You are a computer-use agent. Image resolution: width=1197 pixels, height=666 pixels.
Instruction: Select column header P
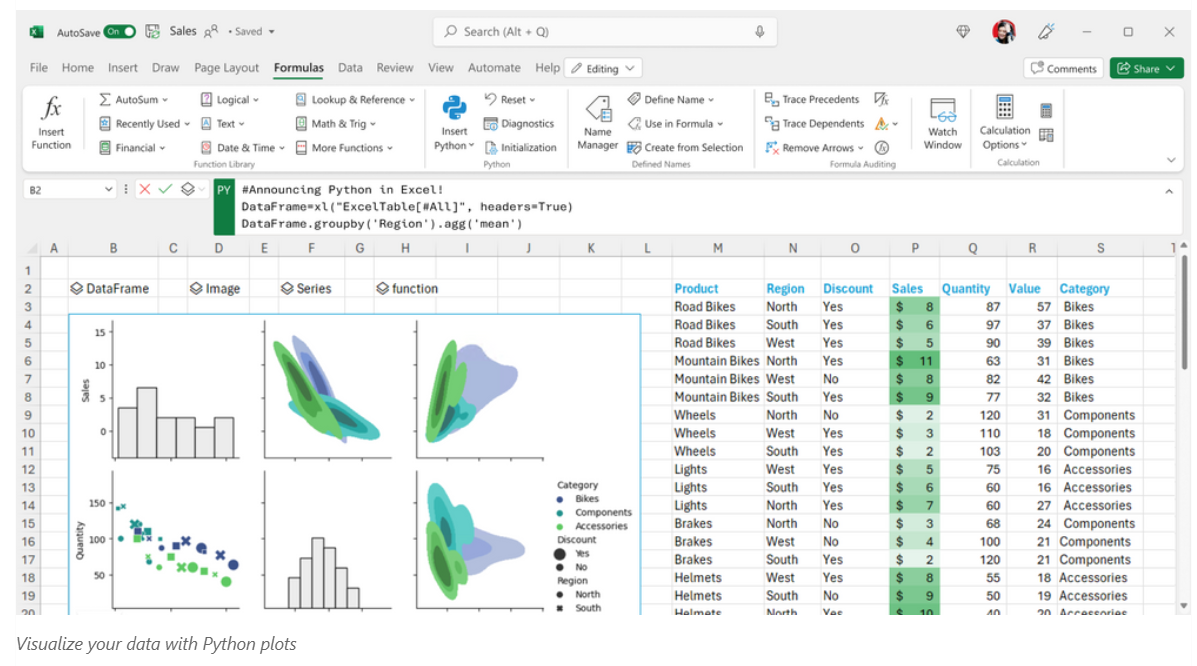click(x=915, y=248)
